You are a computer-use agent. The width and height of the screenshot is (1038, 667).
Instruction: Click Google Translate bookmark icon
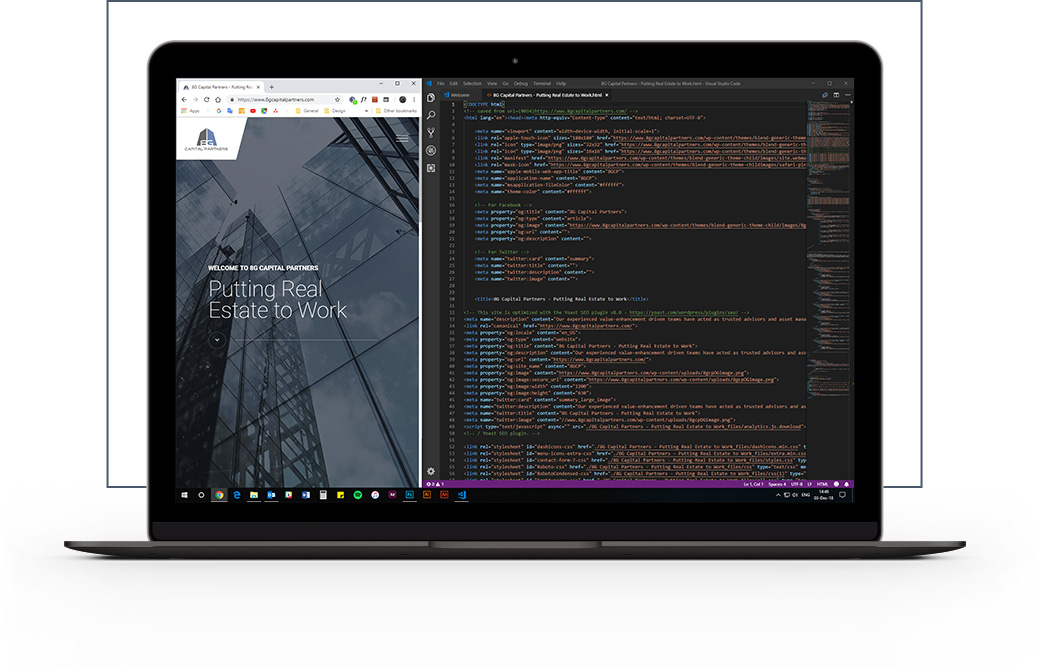[x=230, y=111]
